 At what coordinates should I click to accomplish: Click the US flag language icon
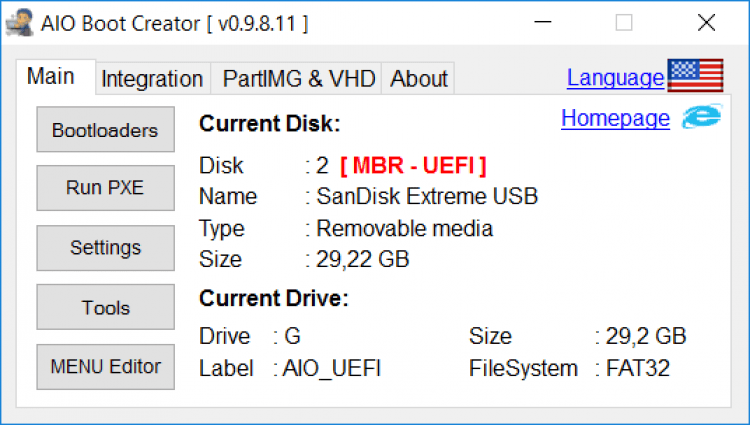(696, 76)
